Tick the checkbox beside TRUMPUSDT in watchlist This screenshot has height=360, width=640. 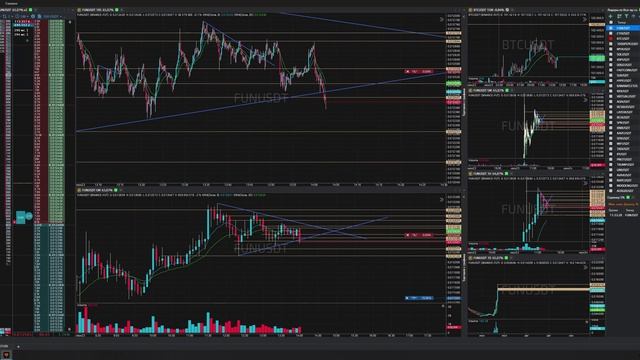point(611,164)
